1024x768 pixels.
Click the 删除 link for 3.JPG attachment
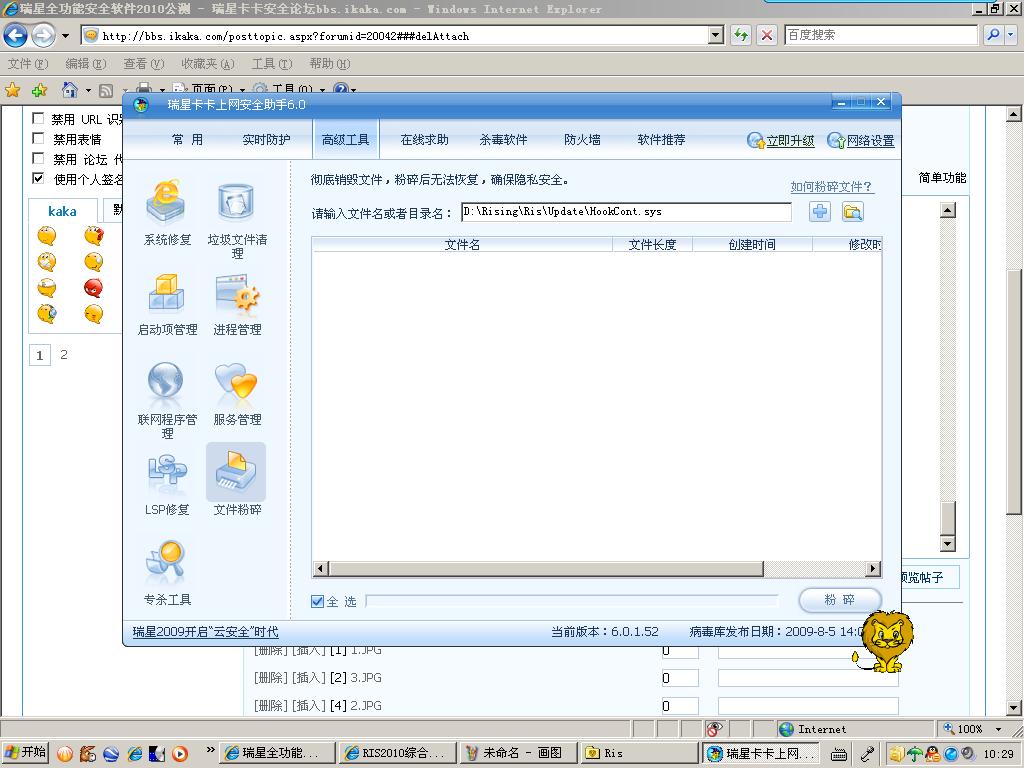click(x=270, y=678)
